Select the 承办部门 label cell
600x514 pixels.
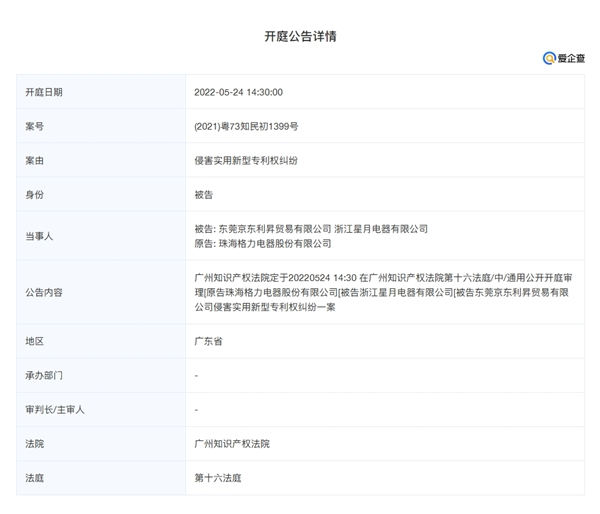[101, 375]
